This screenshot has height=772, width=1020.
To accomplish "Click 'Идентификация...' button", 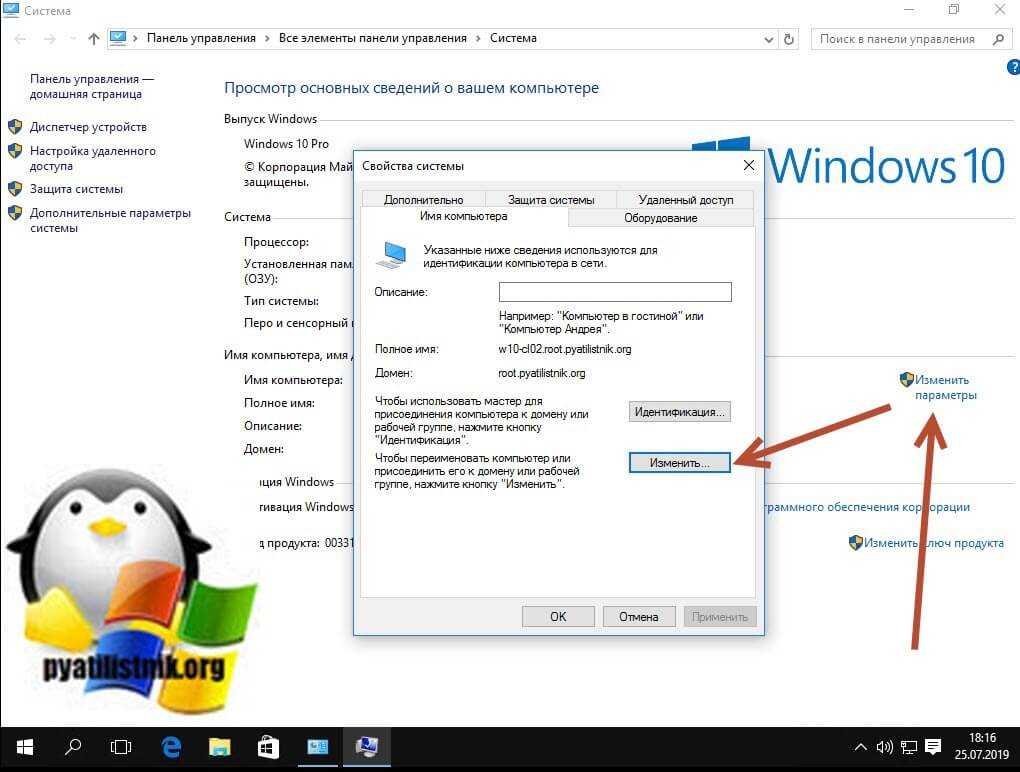I will coord(679,412).
